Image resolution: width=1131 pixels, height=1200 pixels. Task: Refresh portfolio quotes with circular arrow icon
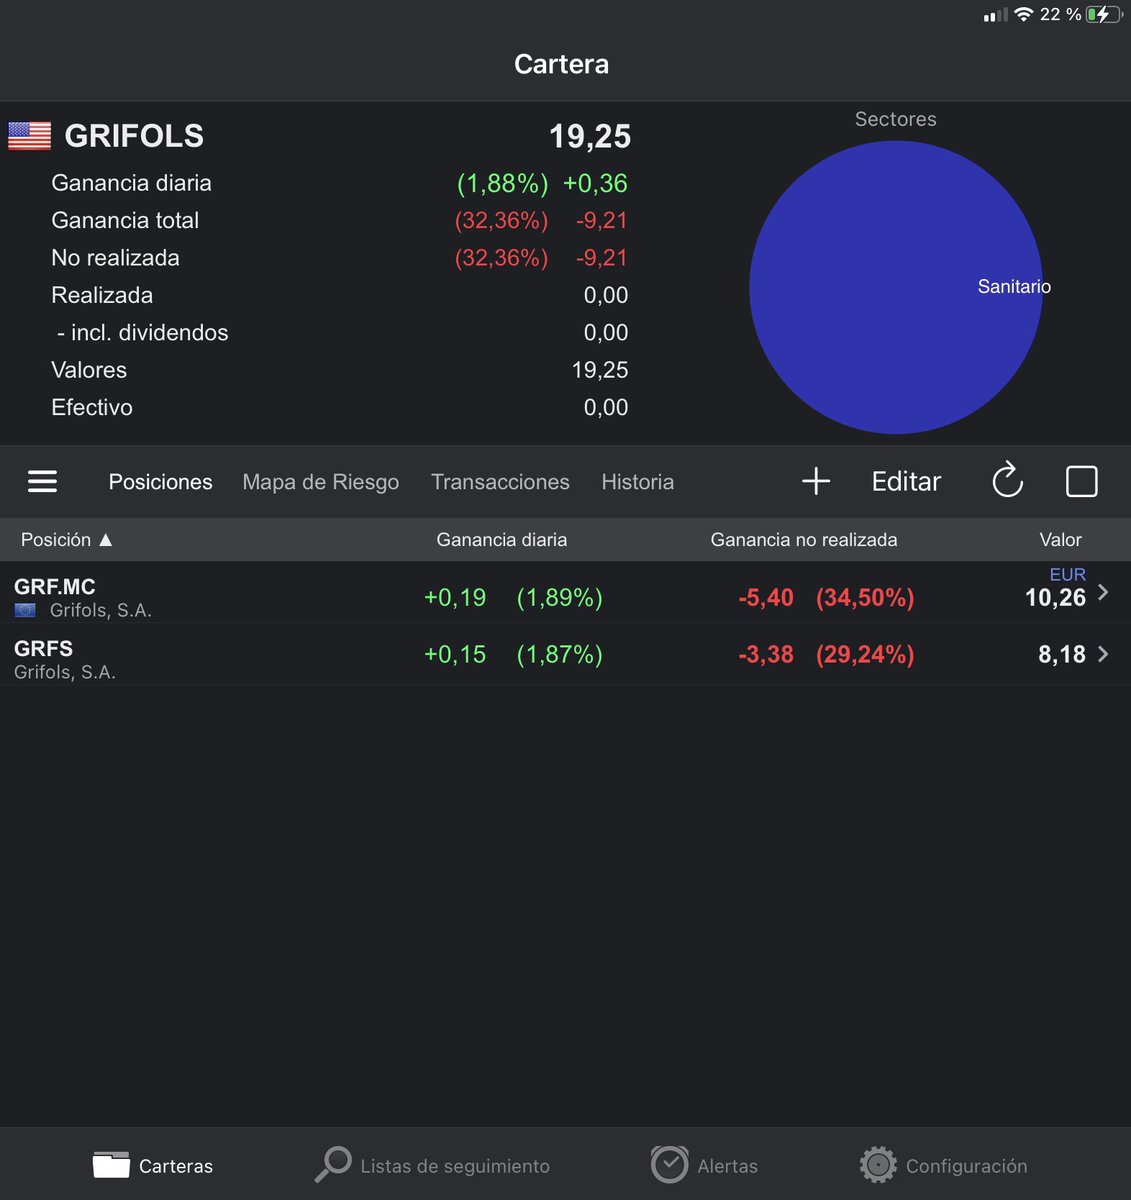pyautogui.click(x=1007, y=481)
